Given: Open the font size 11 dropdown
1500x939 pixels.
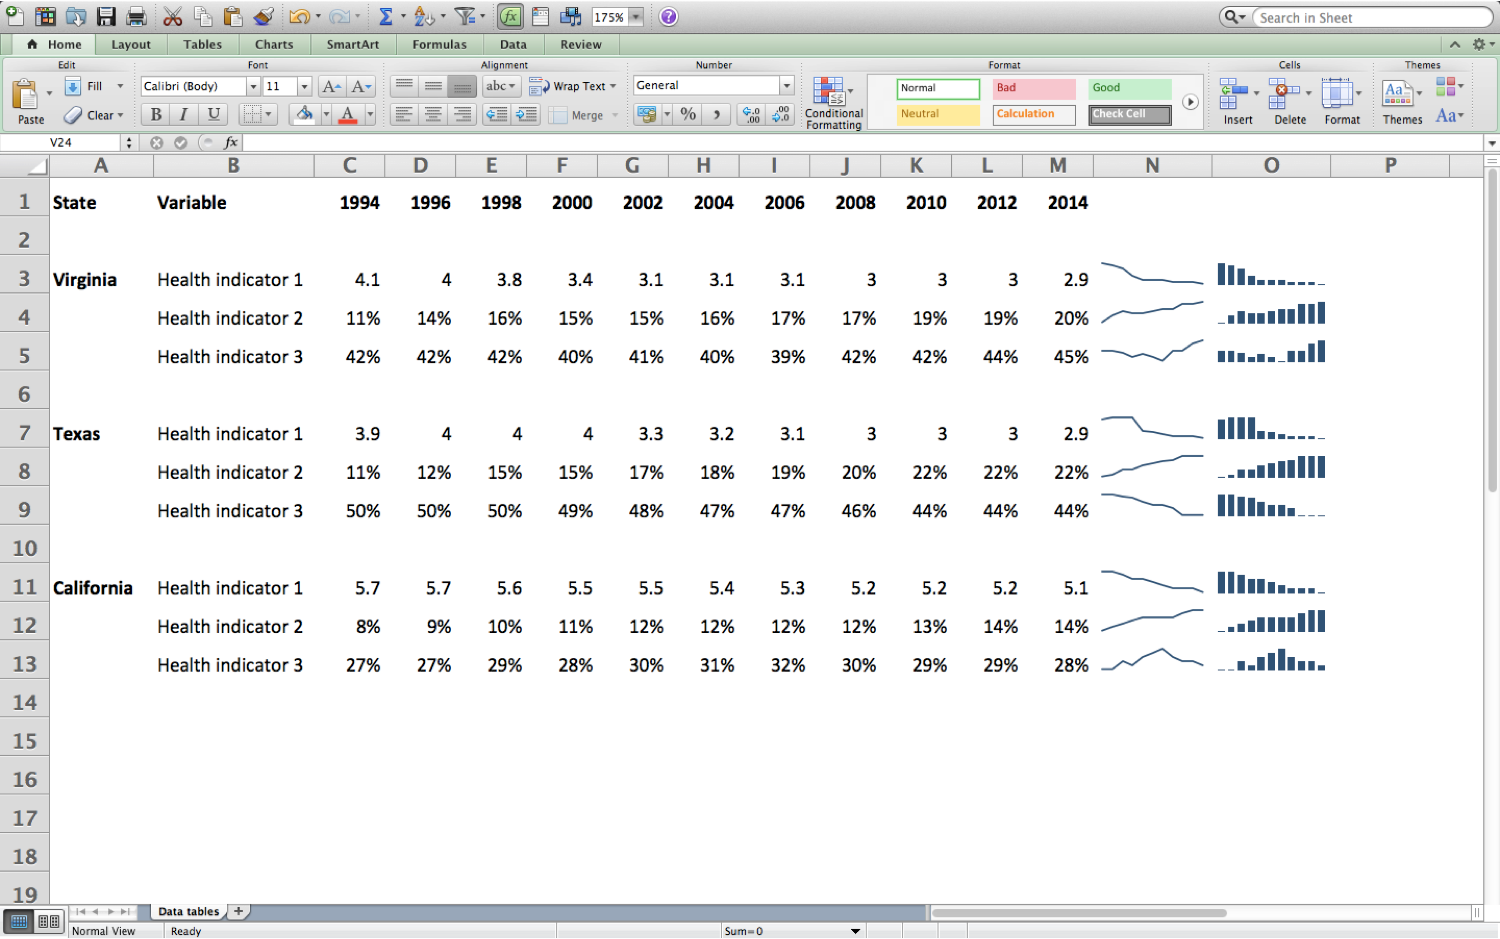Looking at the screenshot, I should [x=305, y=87].
